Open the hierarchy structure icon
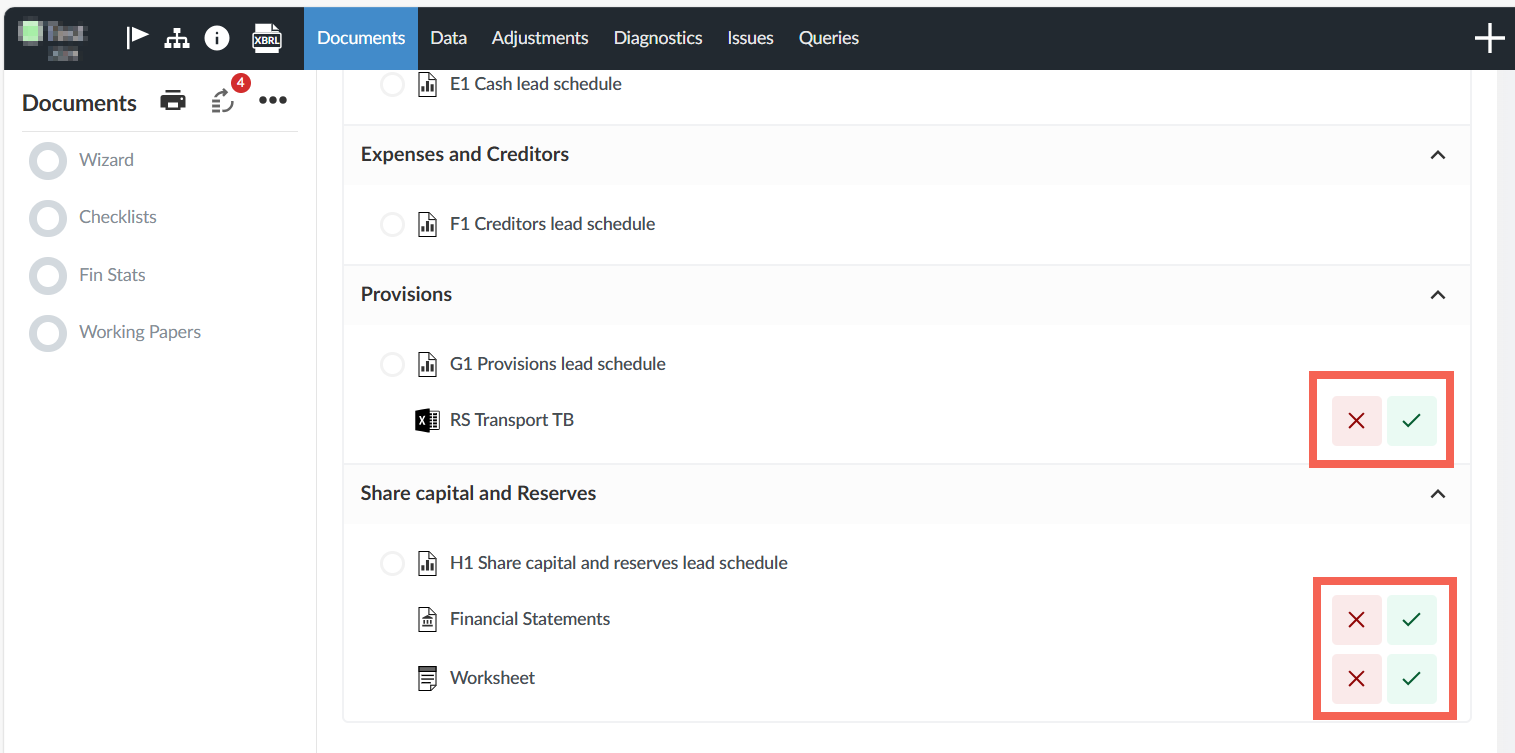 point(177,38)
